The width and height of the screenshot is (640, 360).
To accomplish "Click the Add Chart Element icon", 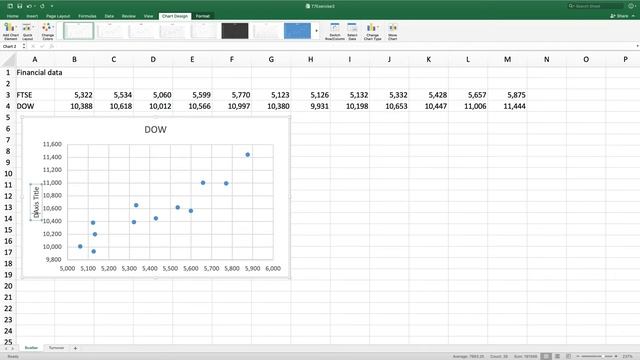I will point(11,31).
